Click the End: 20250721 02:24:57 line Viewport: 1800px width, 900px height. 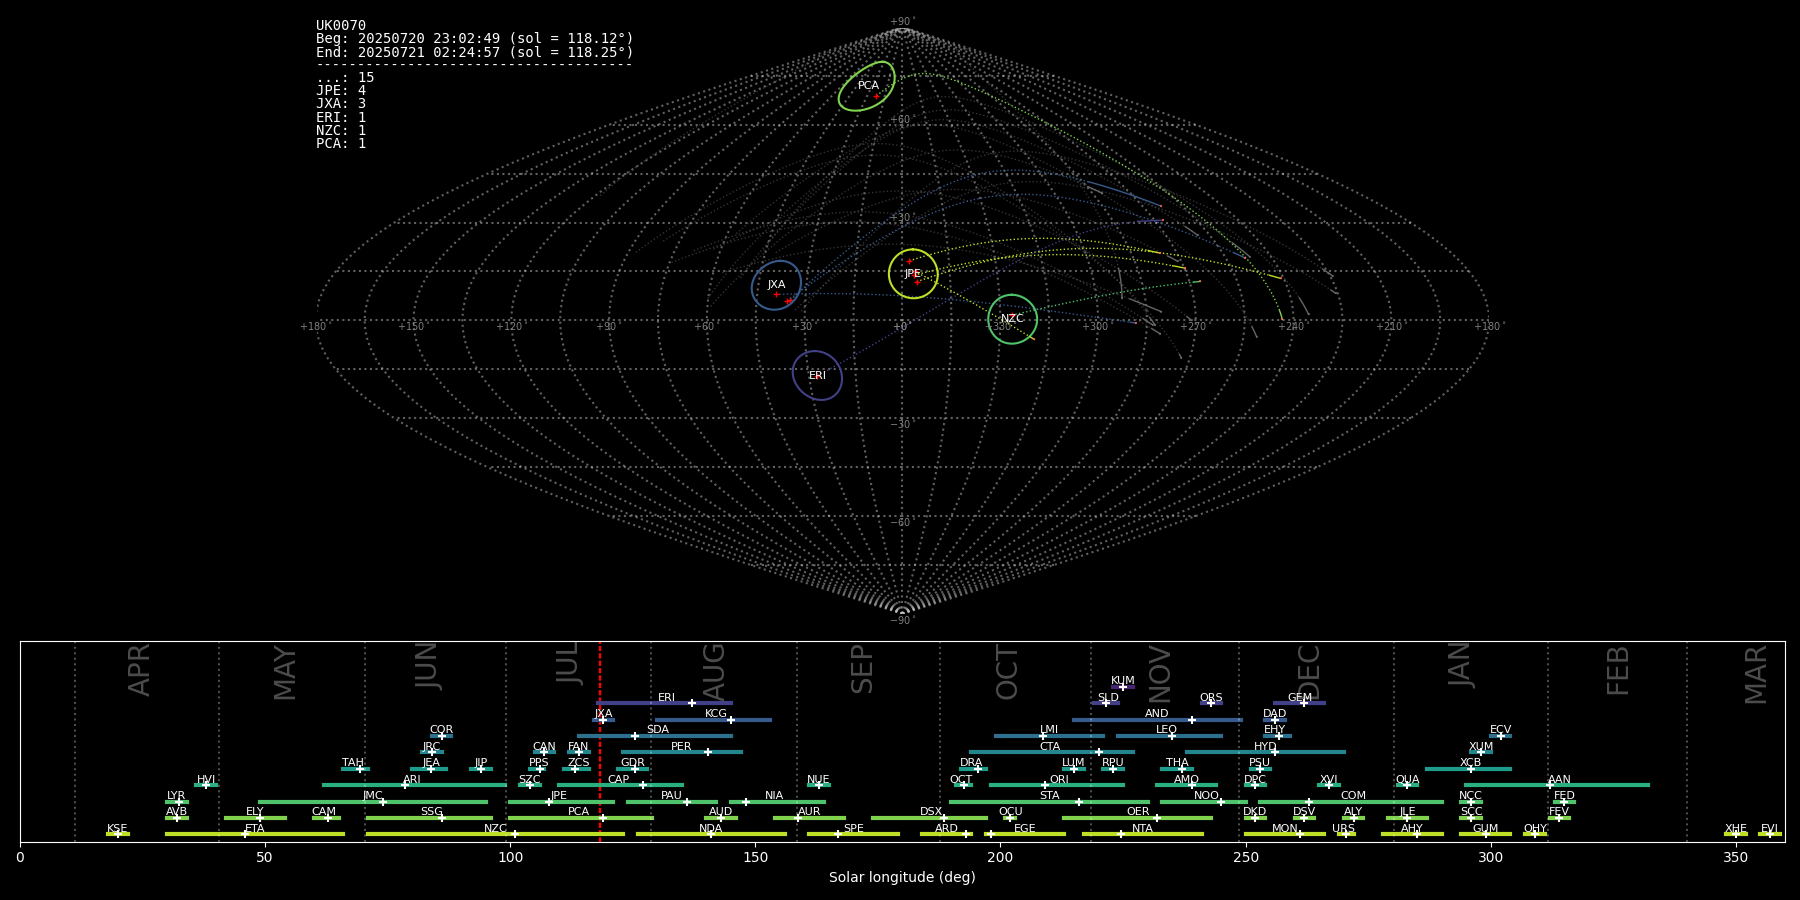pyautogui.click(x=475, y=52)
